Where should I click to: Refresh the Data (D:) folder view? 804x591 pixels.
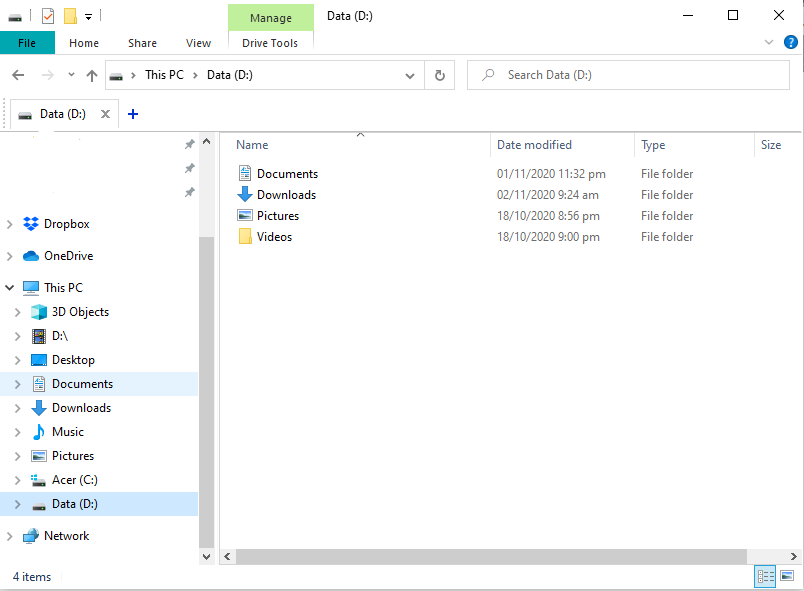tap(439, 75)
